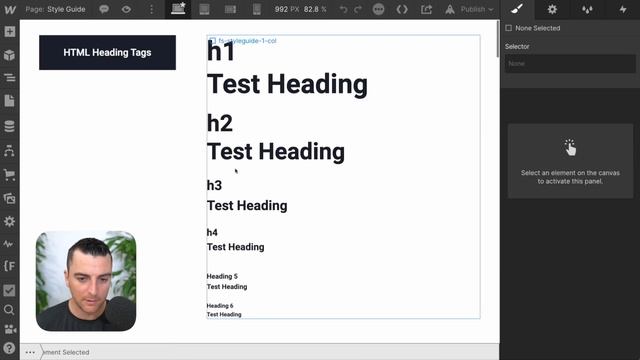Open the site Settings gear in sidebar

(x=9, y=221)
